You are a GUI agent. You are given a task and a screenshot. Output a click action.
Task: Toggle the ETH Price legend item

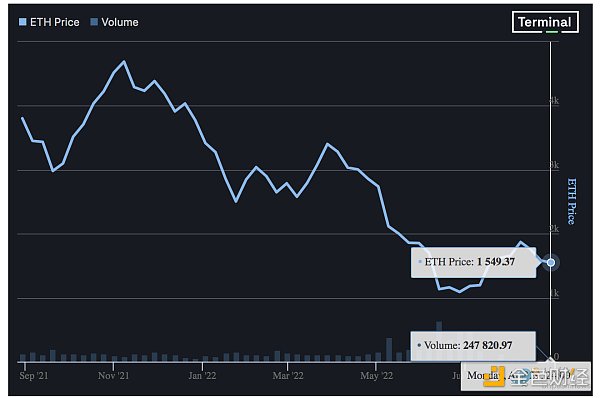tap(49, 22)
